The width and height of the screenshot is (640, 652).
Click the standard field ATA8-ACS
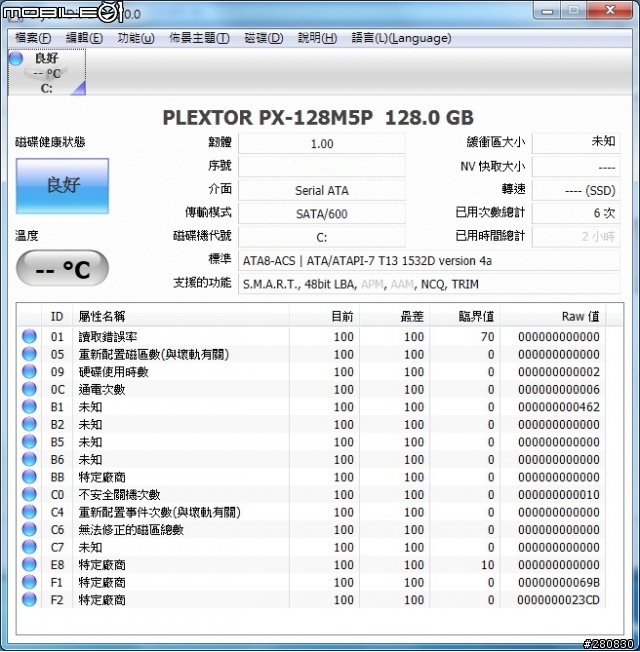pyautogui.click(x=429, y=261)
